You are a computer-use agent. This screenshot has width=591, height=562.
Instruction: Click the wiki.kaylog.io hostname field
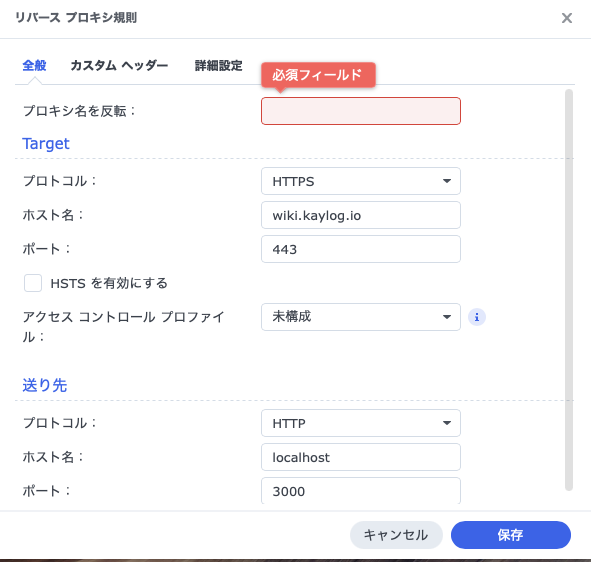(x=361, y=215)
